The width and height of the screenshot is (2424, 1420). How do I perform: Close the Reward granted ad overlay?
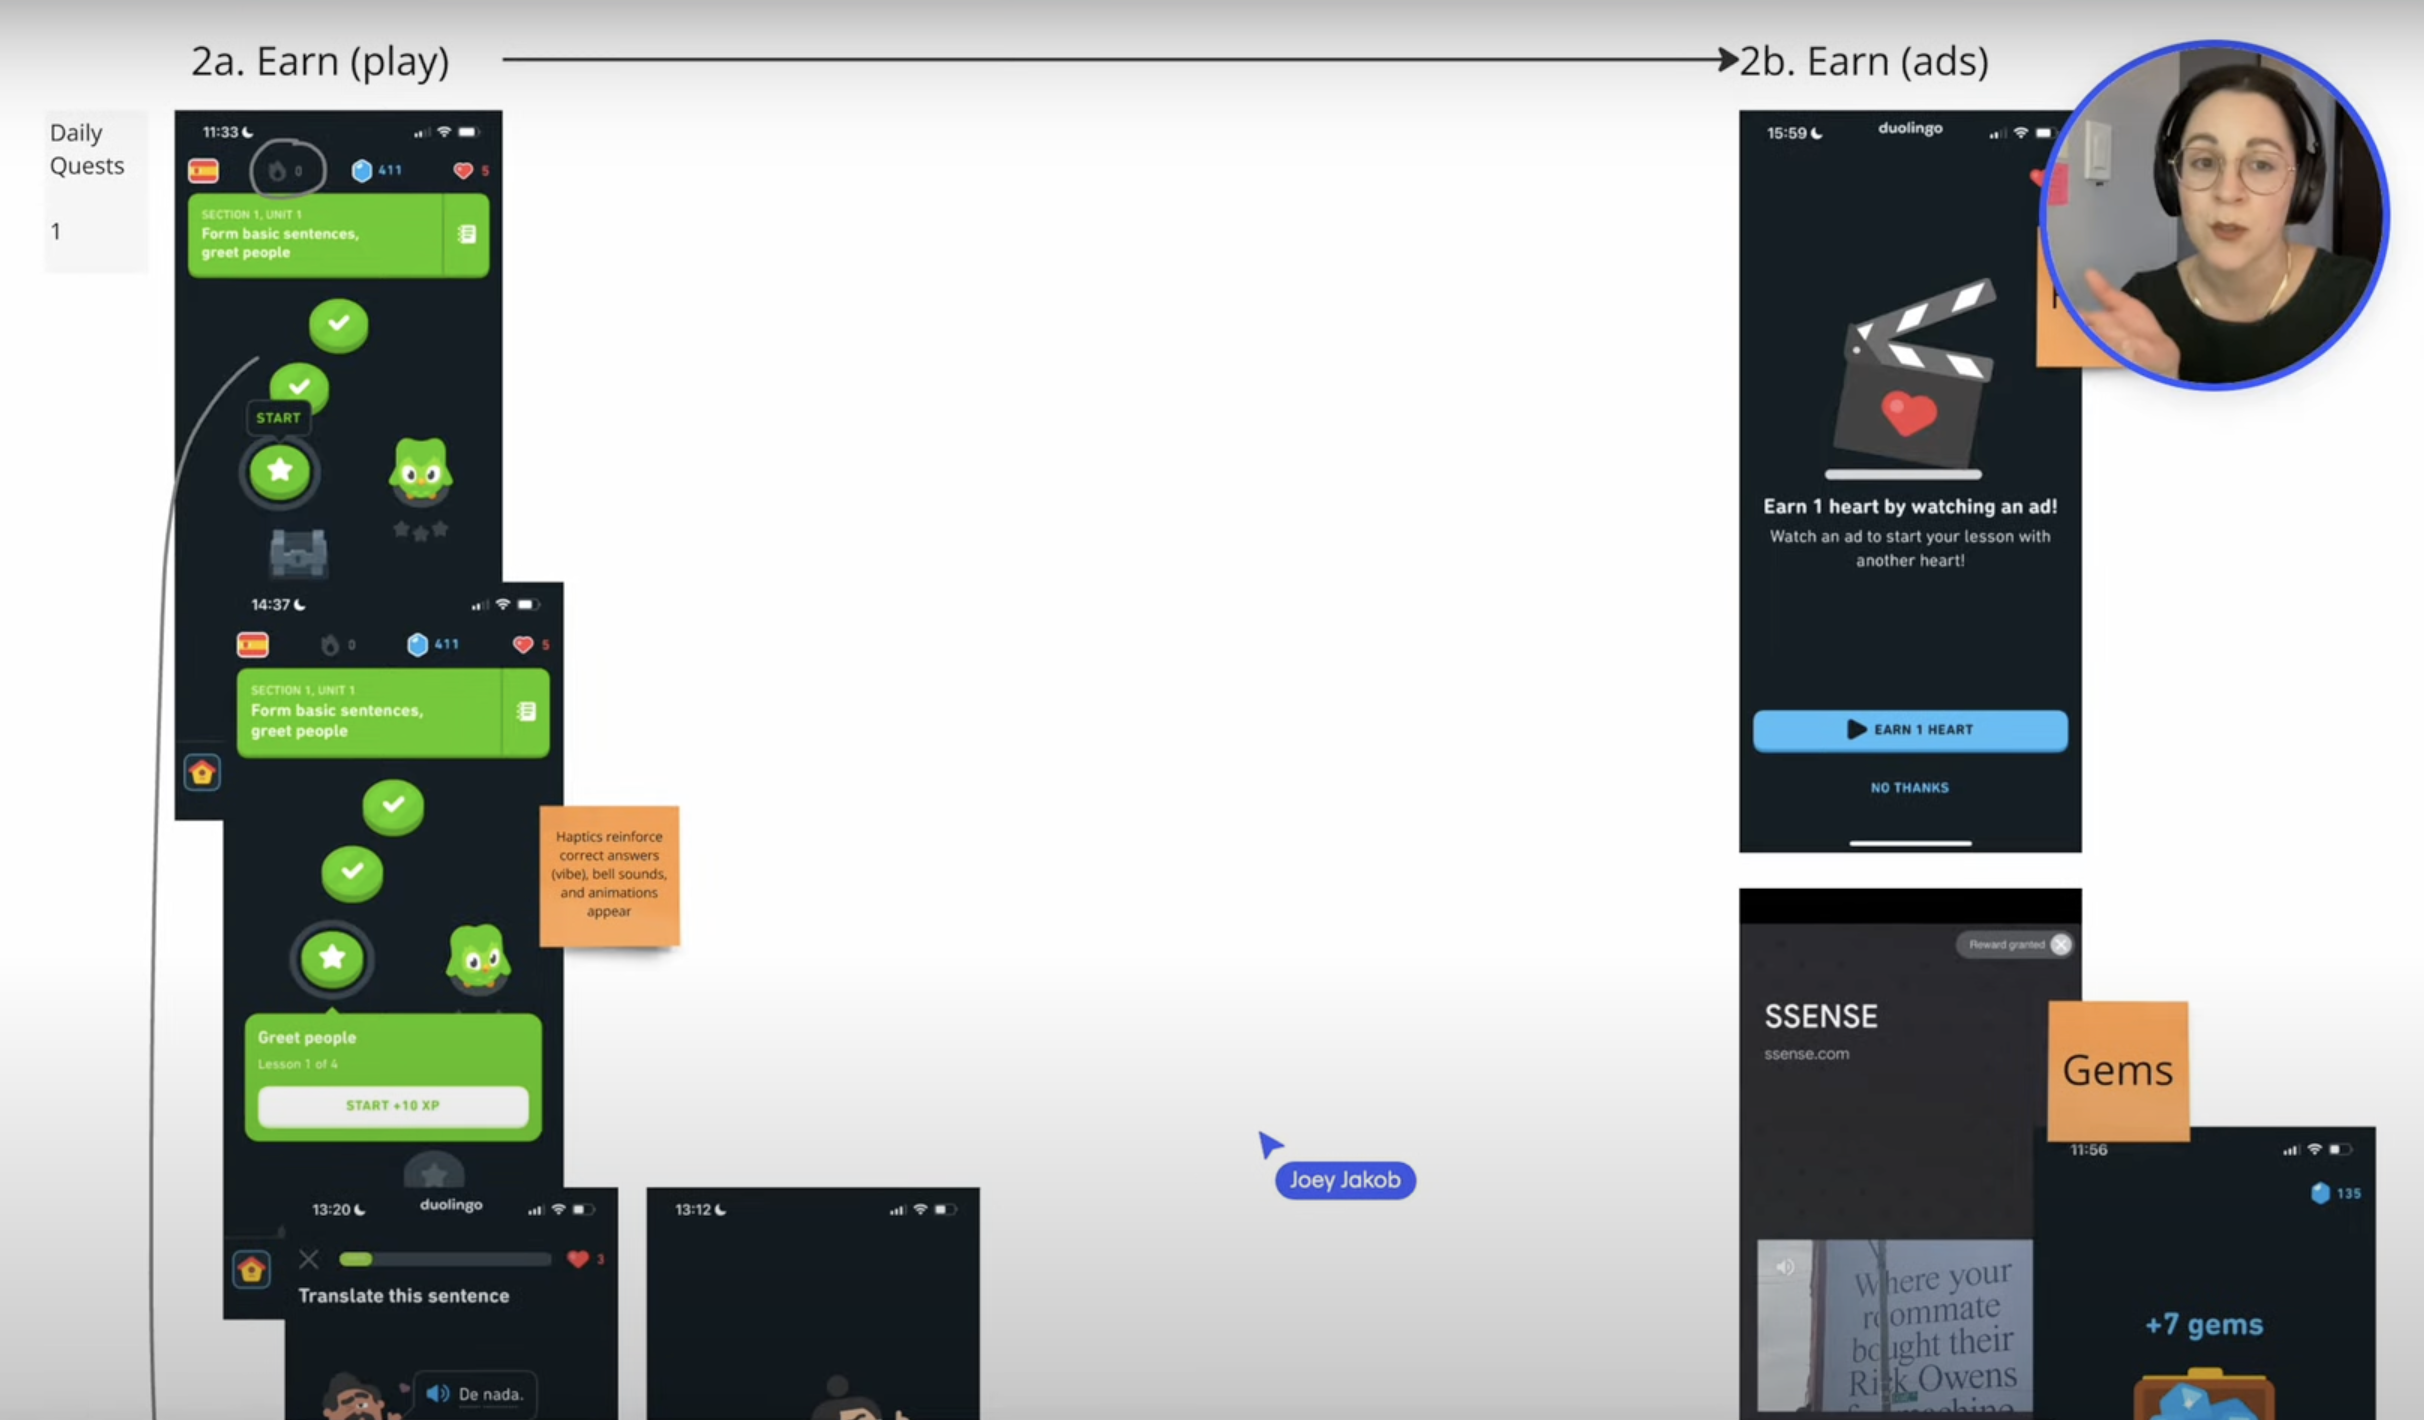click(x=2060, y=944)
